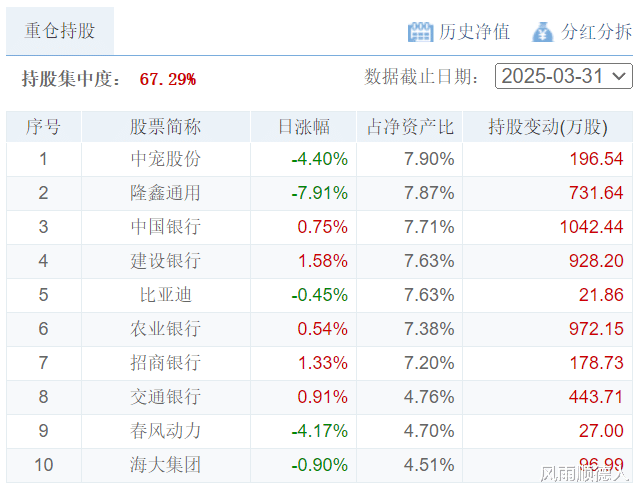Open the 分红分拆 link
The width and height of the screenshot is (639, 495).
click(597, 32)
